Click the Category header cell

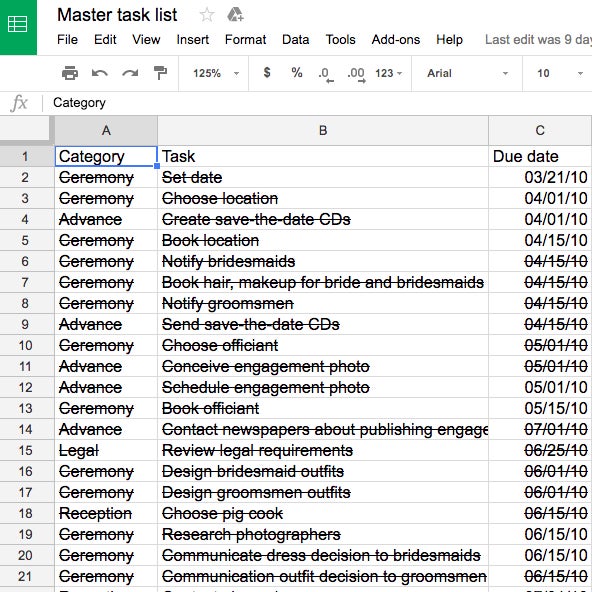pyautogui.click(x=106, y=156)
